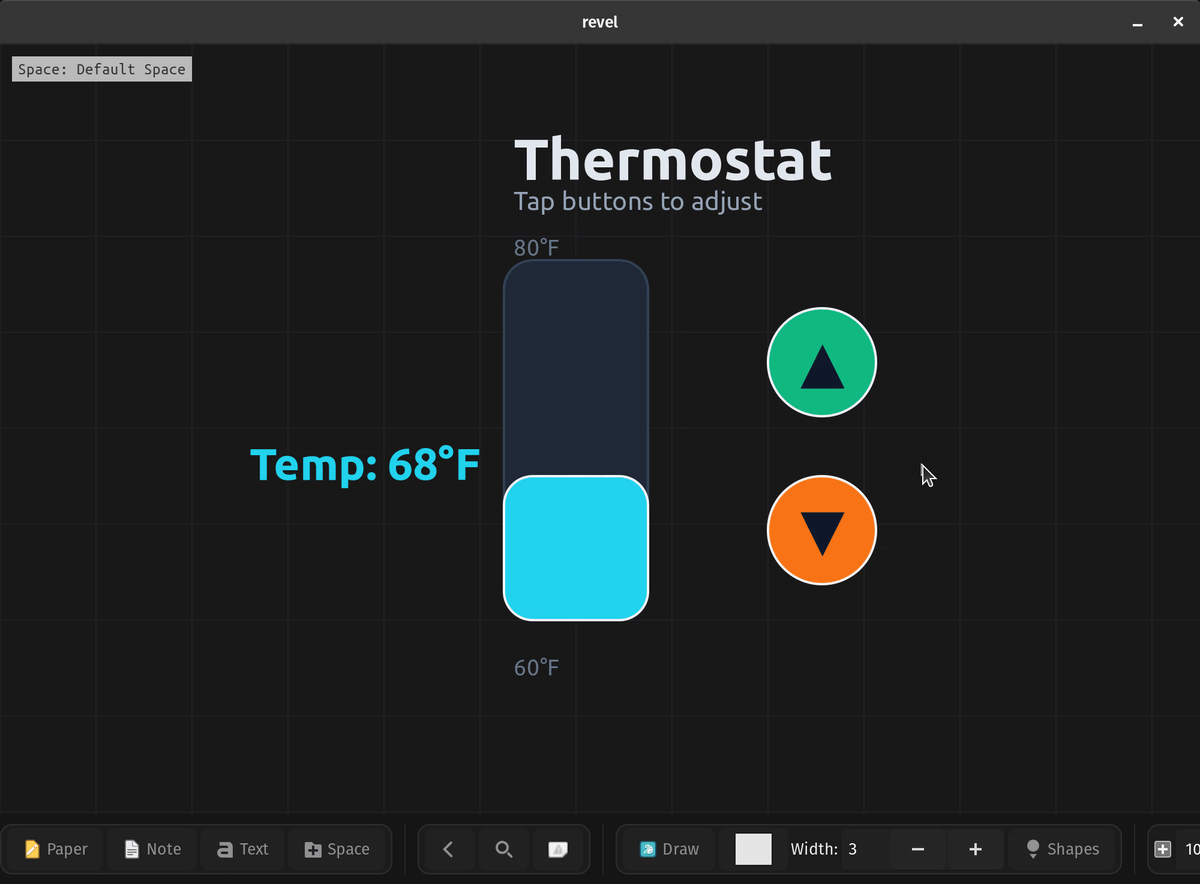This screenshot has height=884, width=1200.
Task: Create a new Space
Action: tap(337, 849)
